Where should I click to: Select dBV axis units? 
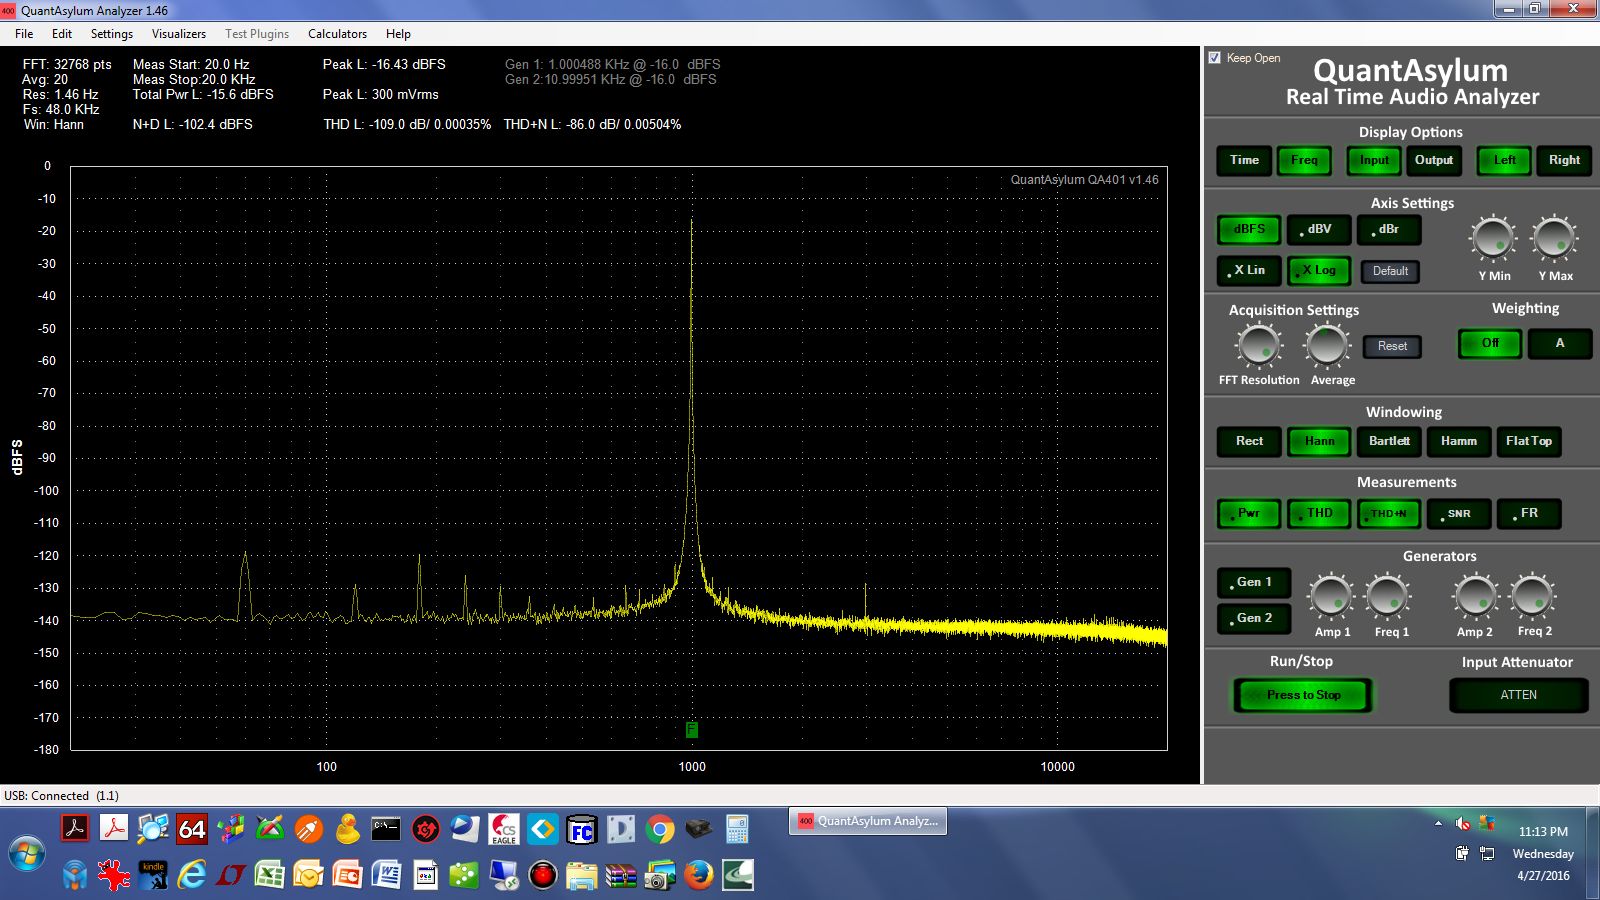pyautogui.click(x=1319, y=229)
